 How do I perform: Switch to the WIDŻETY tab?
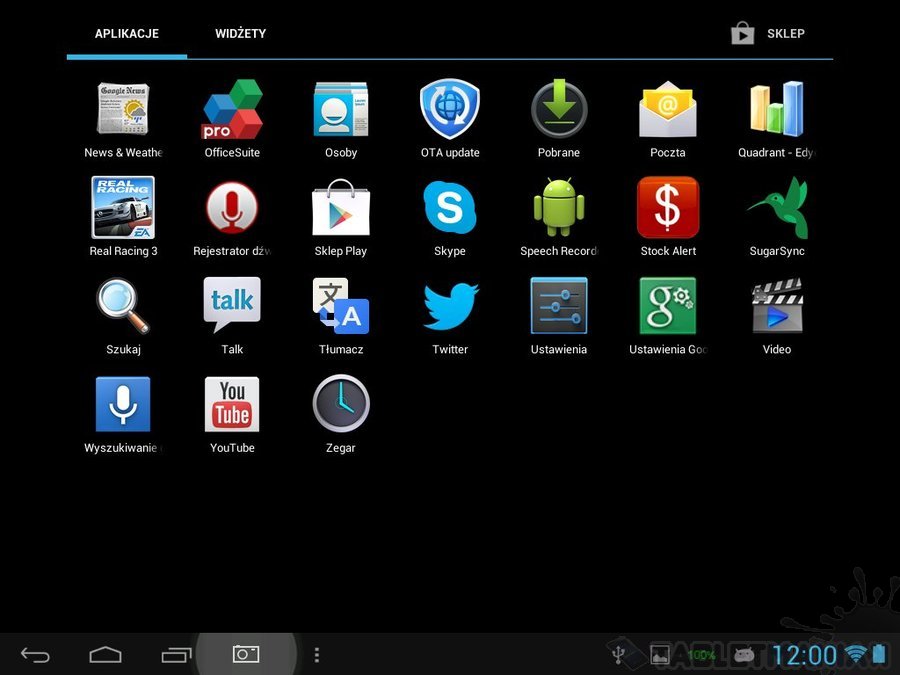pyautogui.click(x=240, y=33)
